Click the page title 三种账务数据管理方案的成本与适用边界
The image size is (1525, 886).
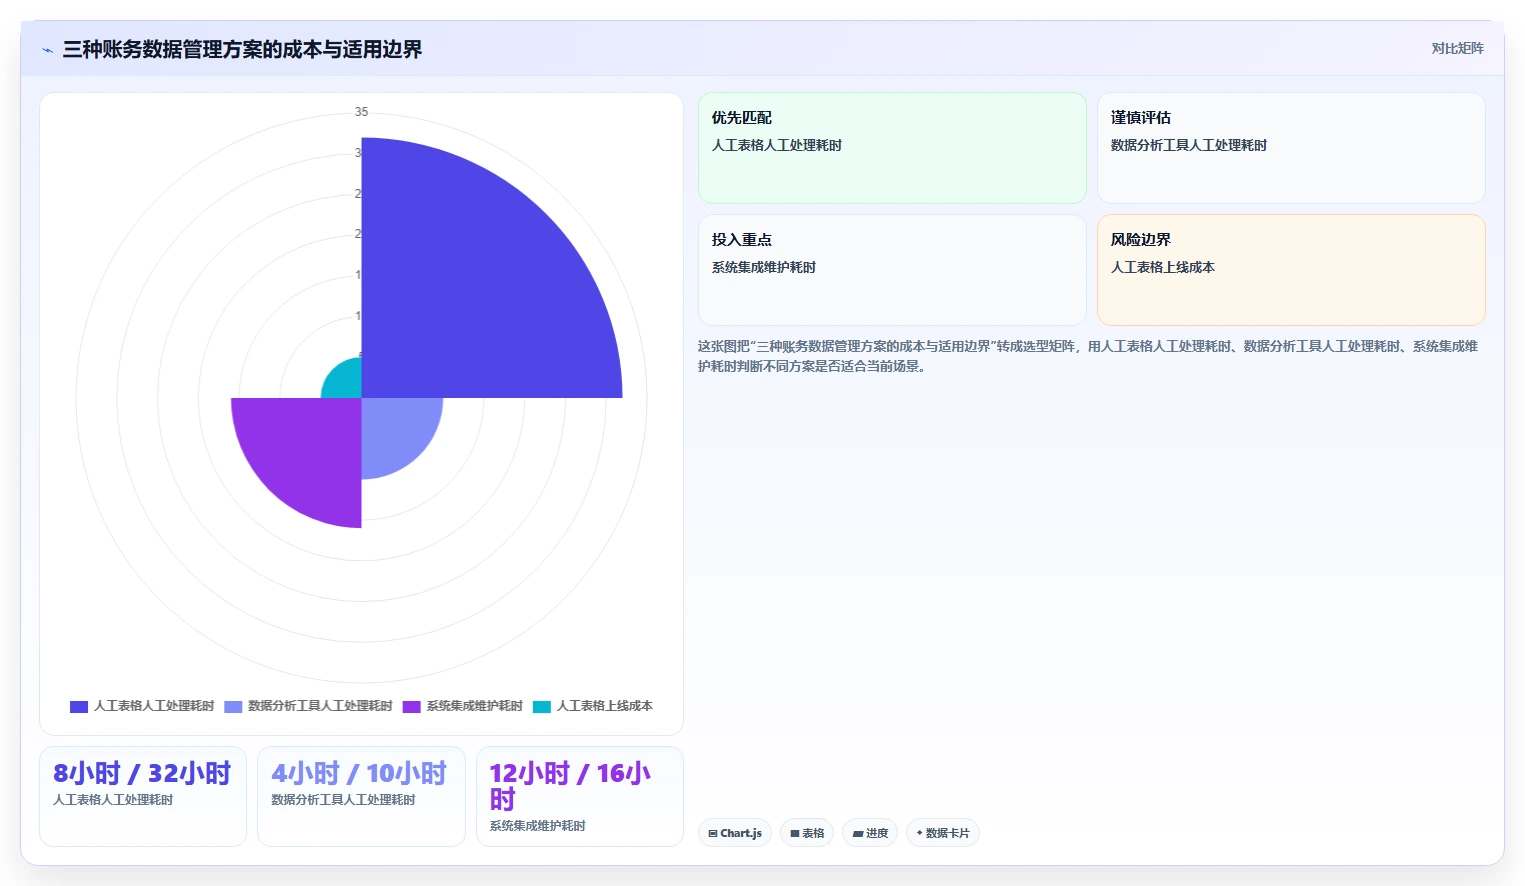point(242,49)
